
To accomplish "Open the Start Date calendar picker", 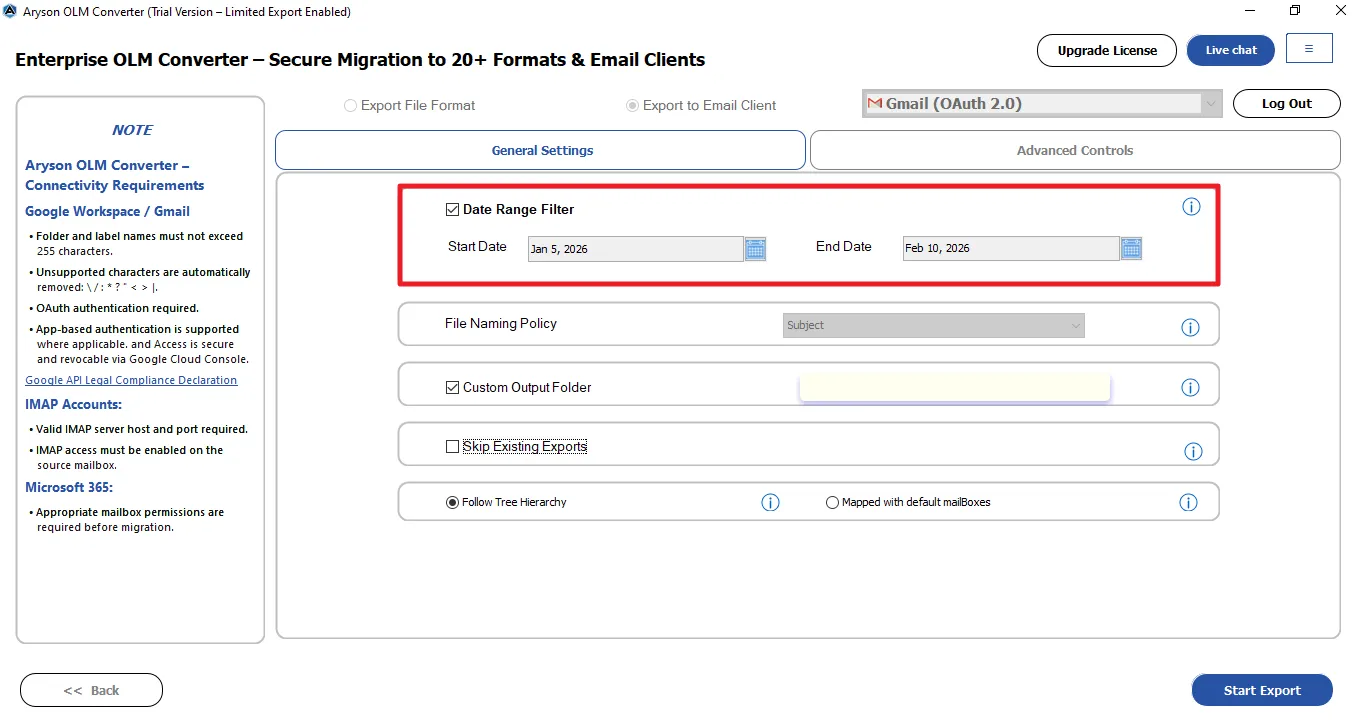I will tap(755, 249).
